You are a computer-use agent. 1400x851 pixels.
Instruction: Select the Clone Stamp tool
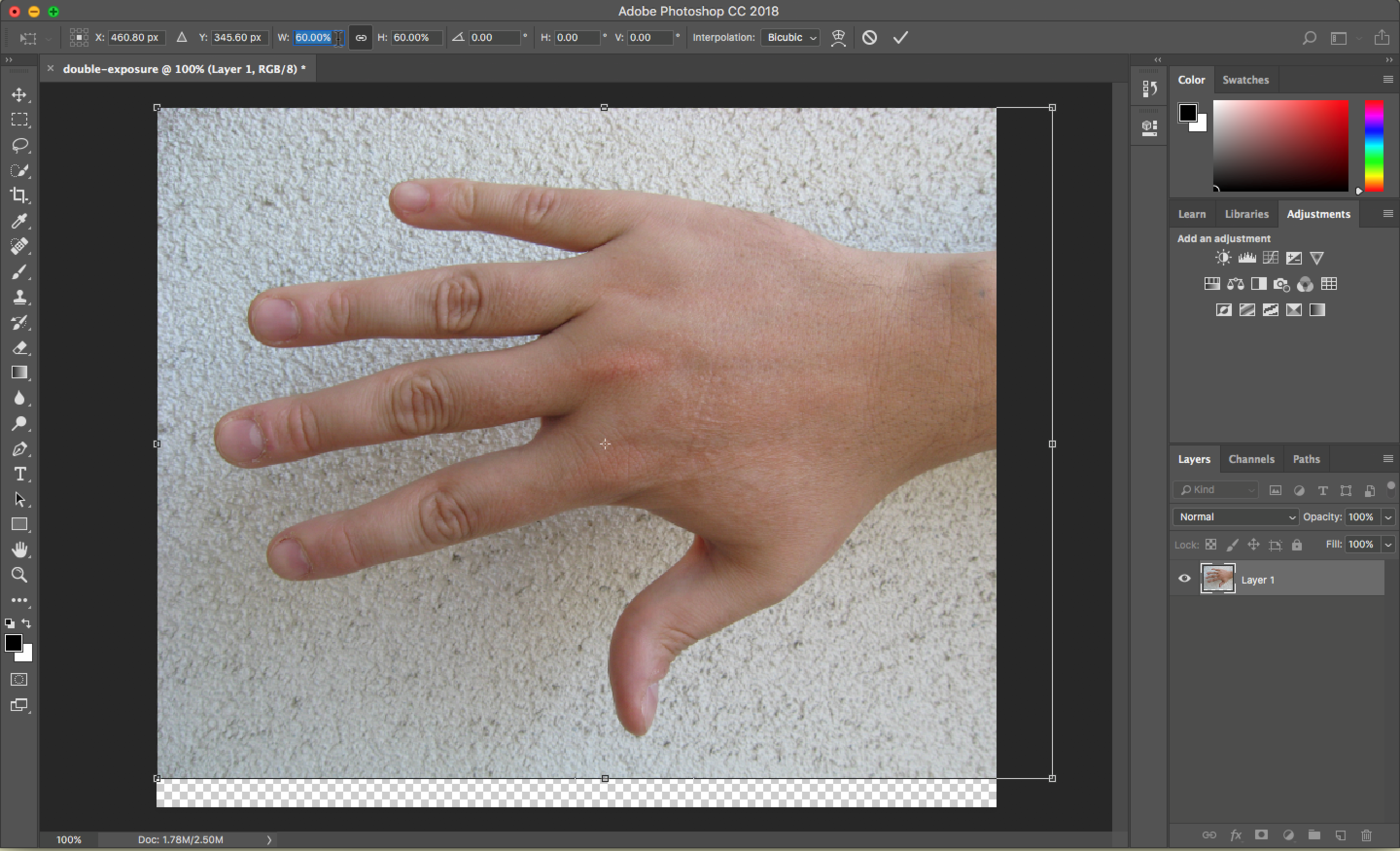[x=19, y=297]
